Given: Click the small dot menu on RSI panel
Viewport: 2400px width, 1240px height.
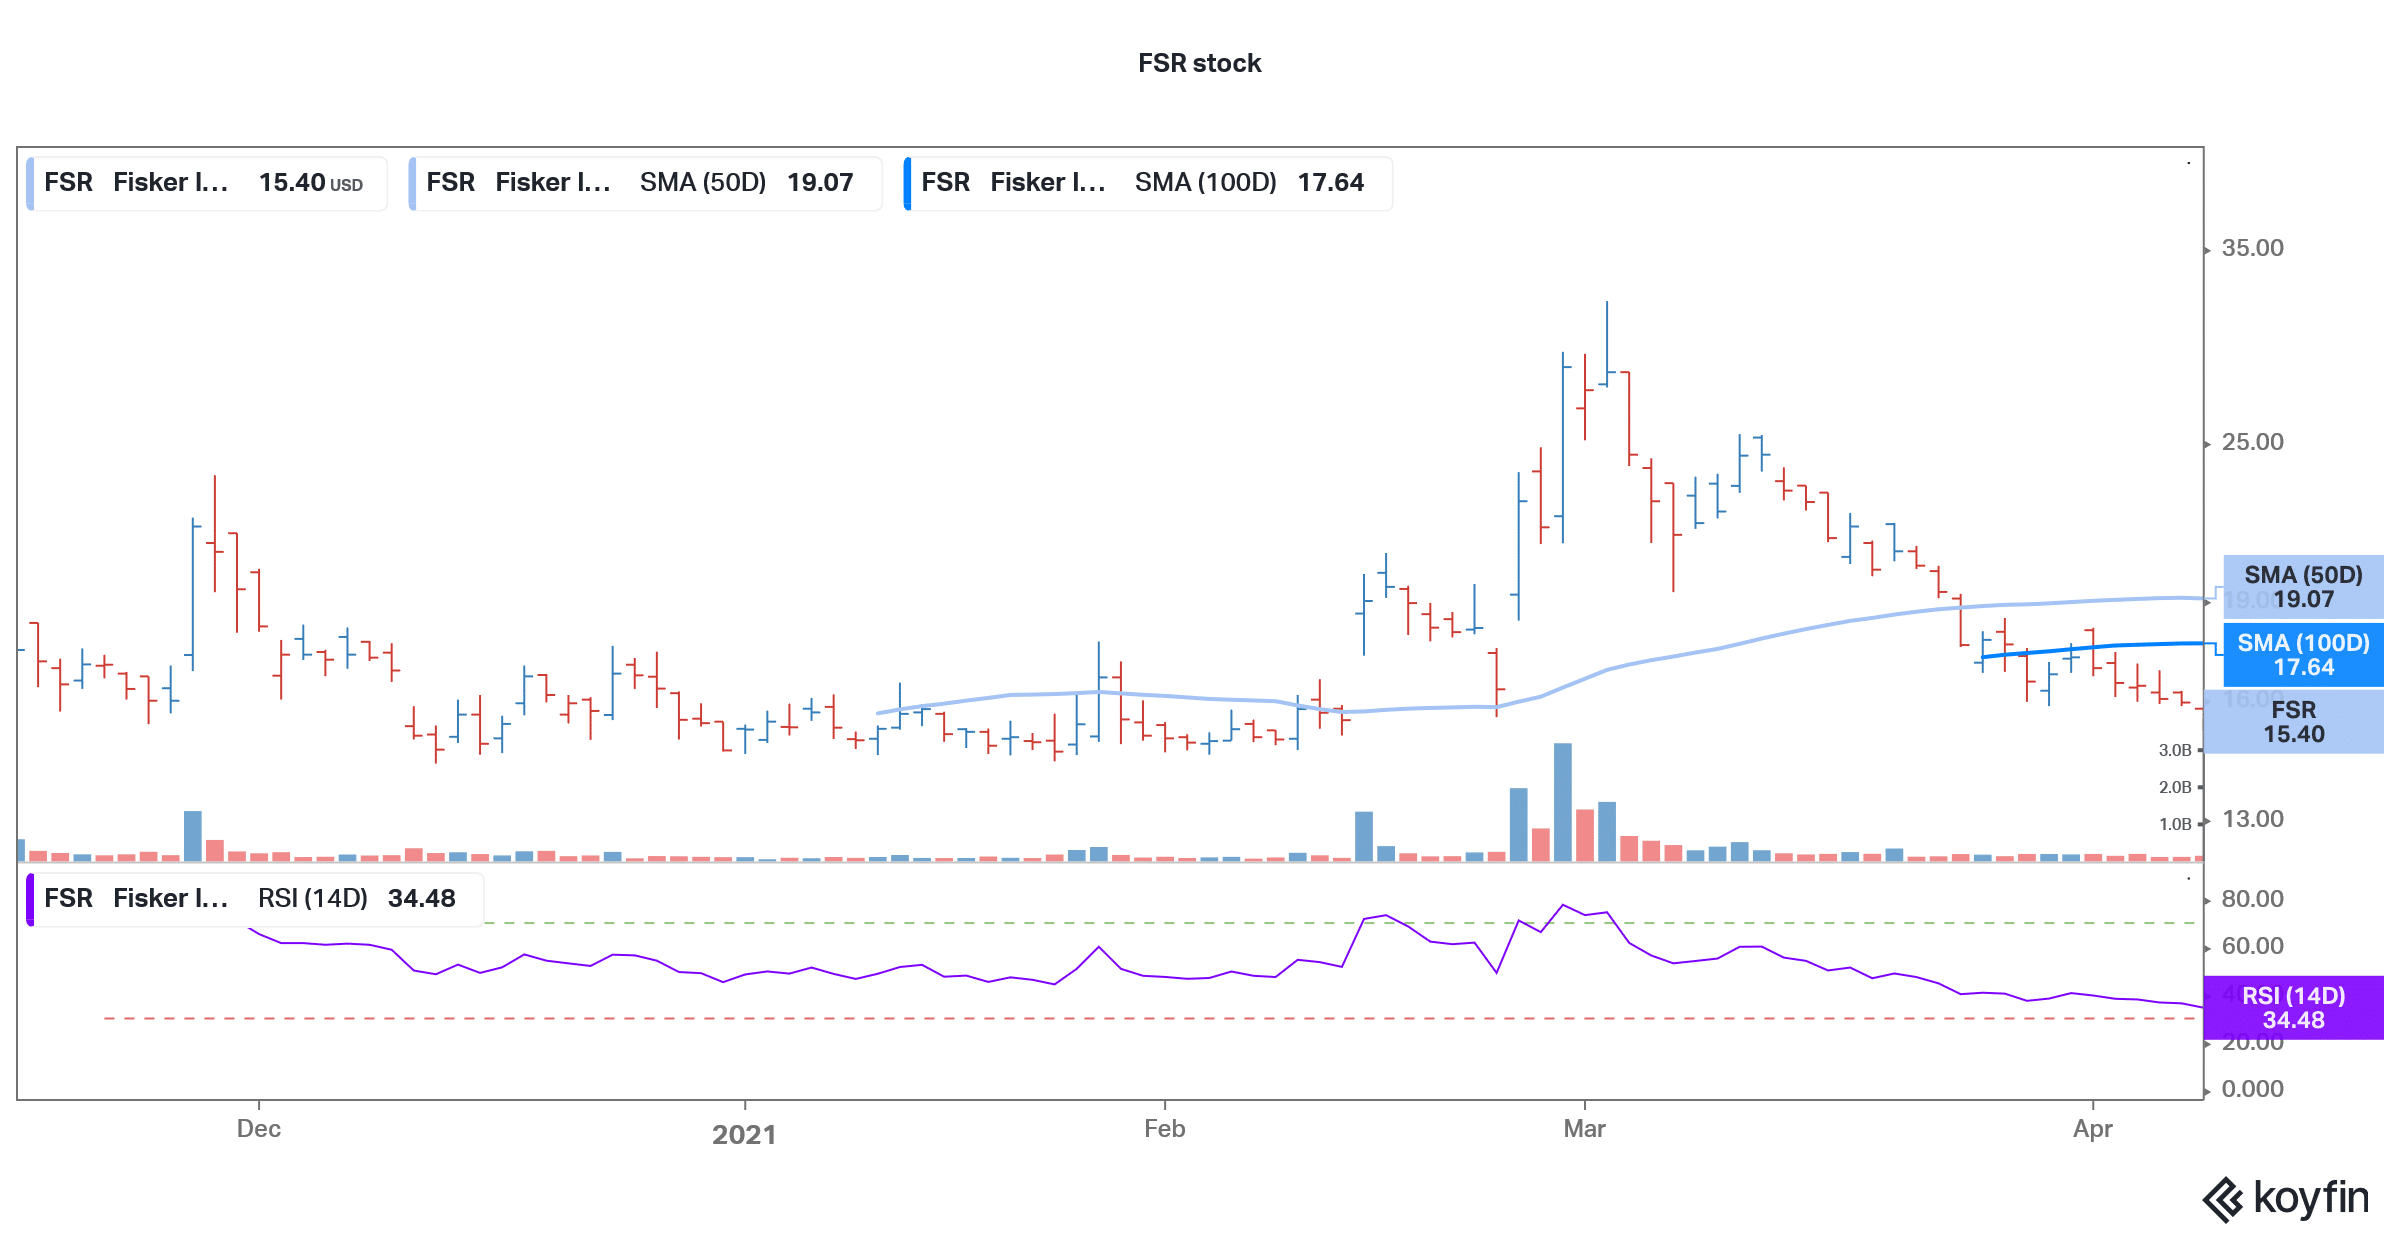Looking at the screenshot, I should tap(2189, 879).
